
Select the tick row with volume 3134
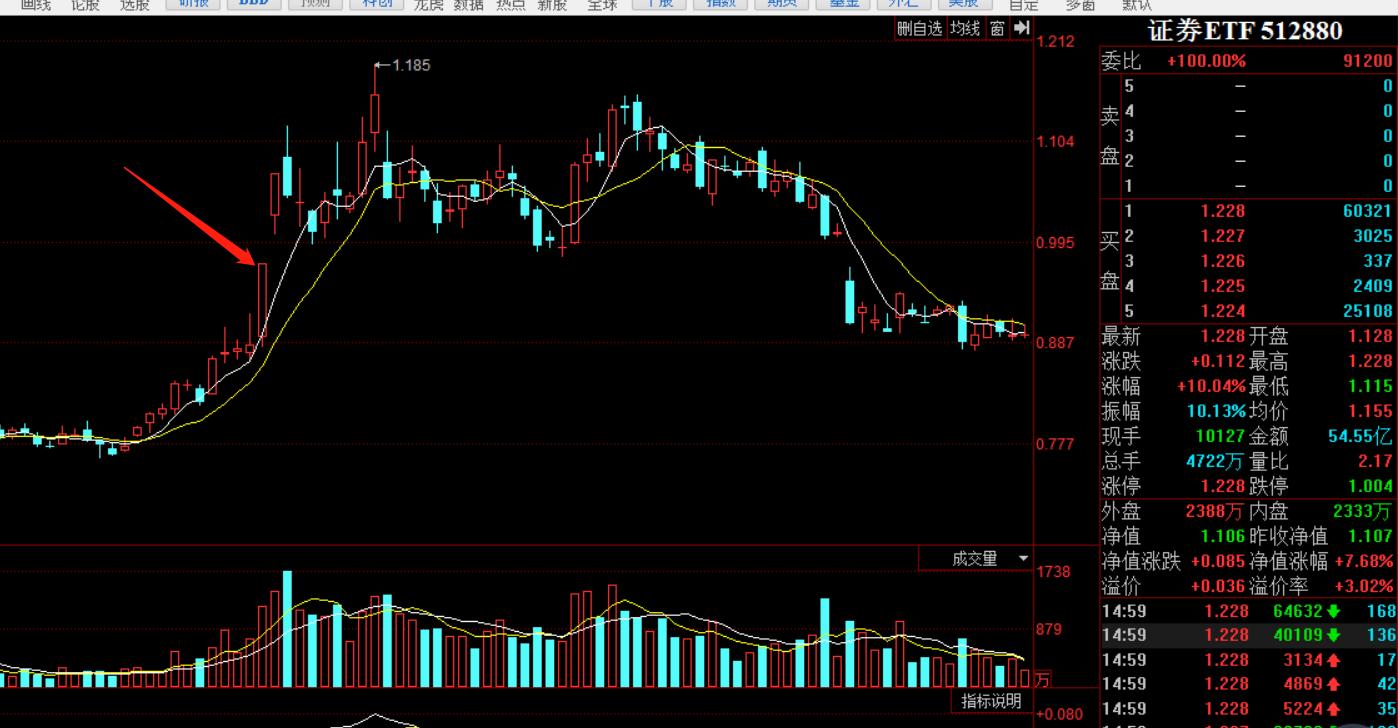point(1249,659)
